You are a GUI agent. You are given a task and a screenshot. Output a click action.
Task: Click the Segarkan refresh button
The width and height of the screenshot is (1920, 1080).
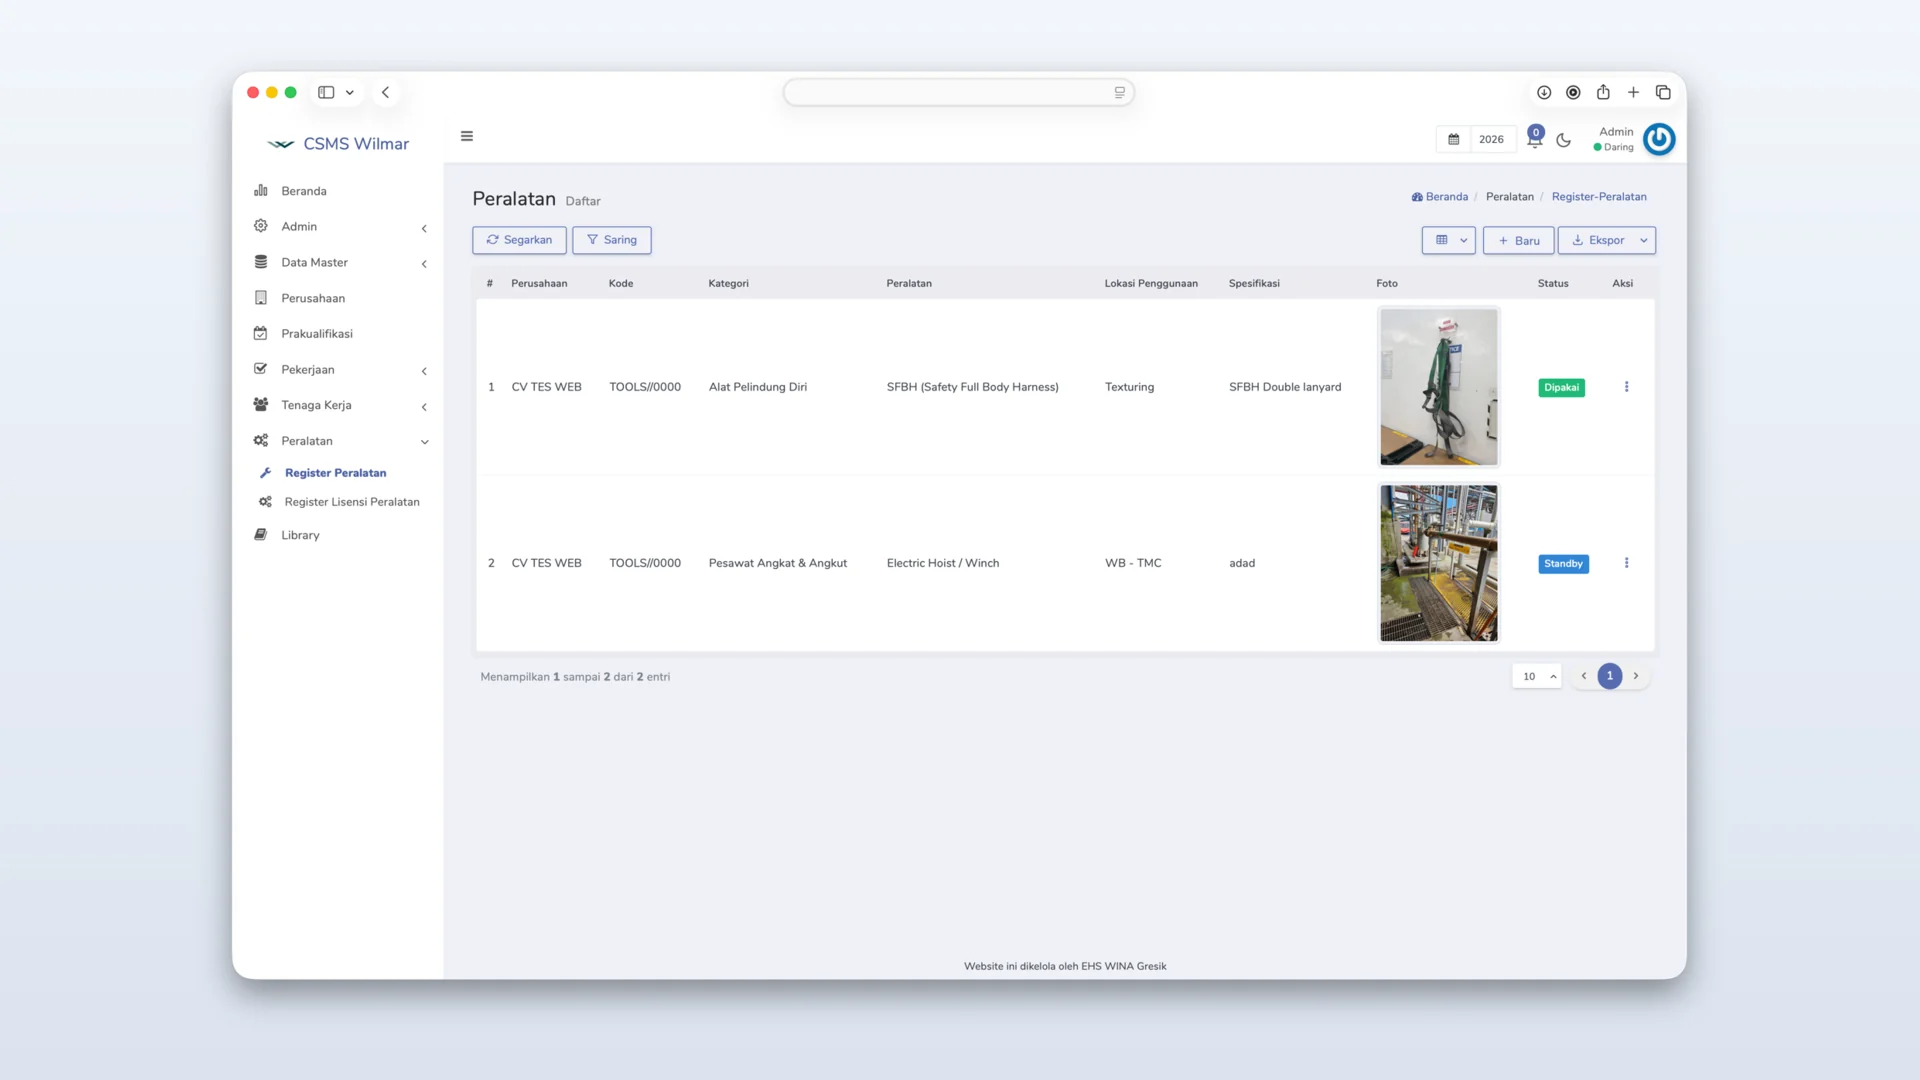pyautogui.click(x=519, y=240)
